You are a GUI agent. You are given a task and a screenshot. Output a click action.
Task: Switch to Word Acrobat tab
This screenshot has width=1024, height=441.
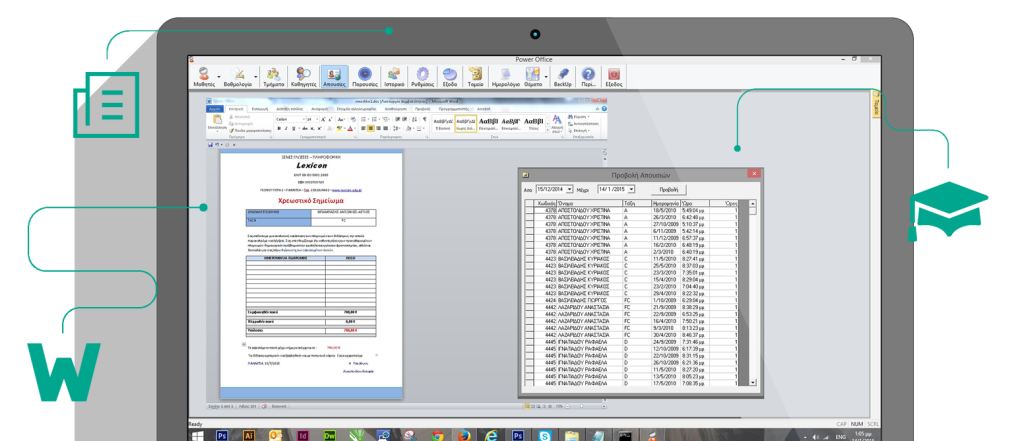click(x=484, y=109)
